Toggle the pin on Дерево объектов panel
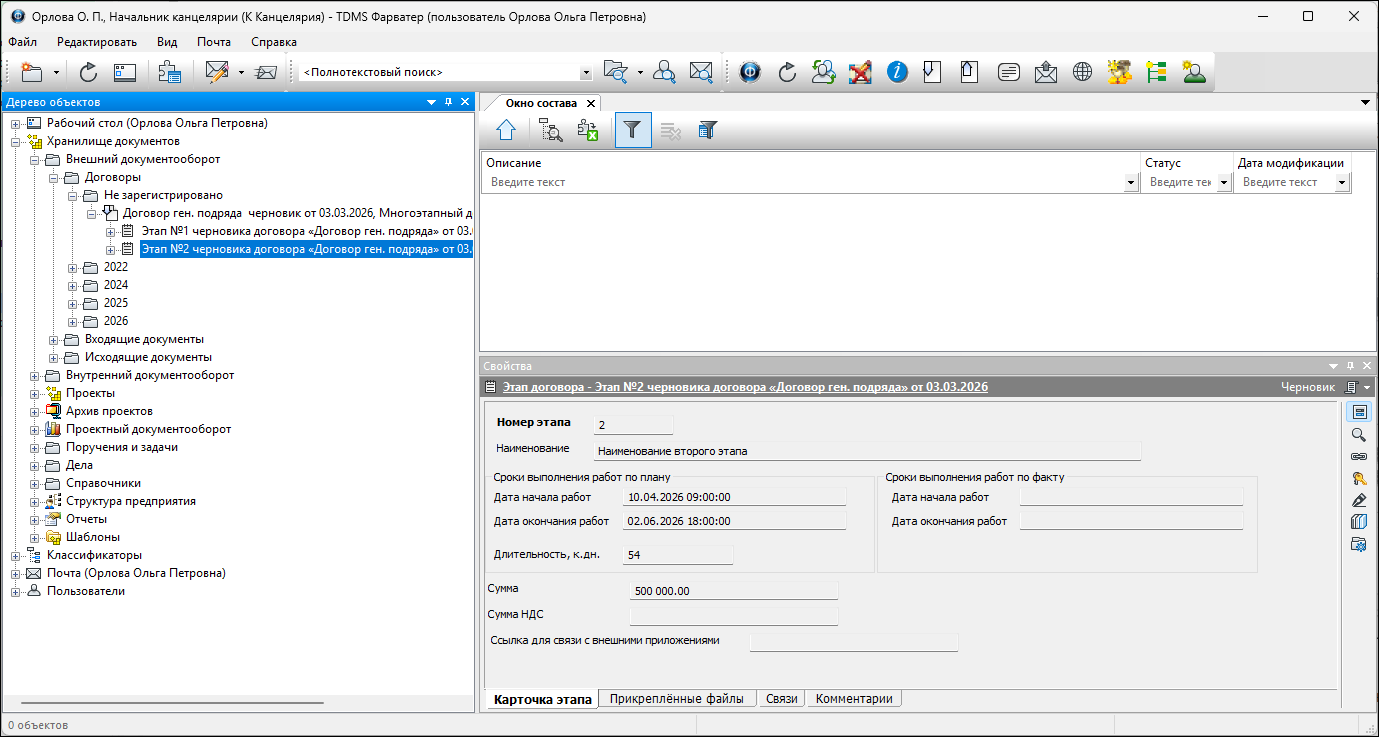 (449, 102)
